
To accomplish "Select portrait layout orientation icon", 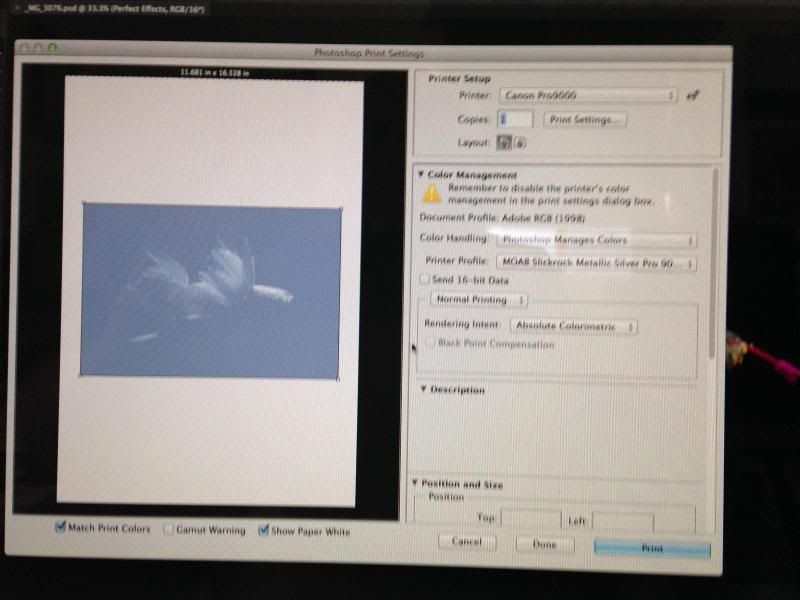I will [505, 142].
